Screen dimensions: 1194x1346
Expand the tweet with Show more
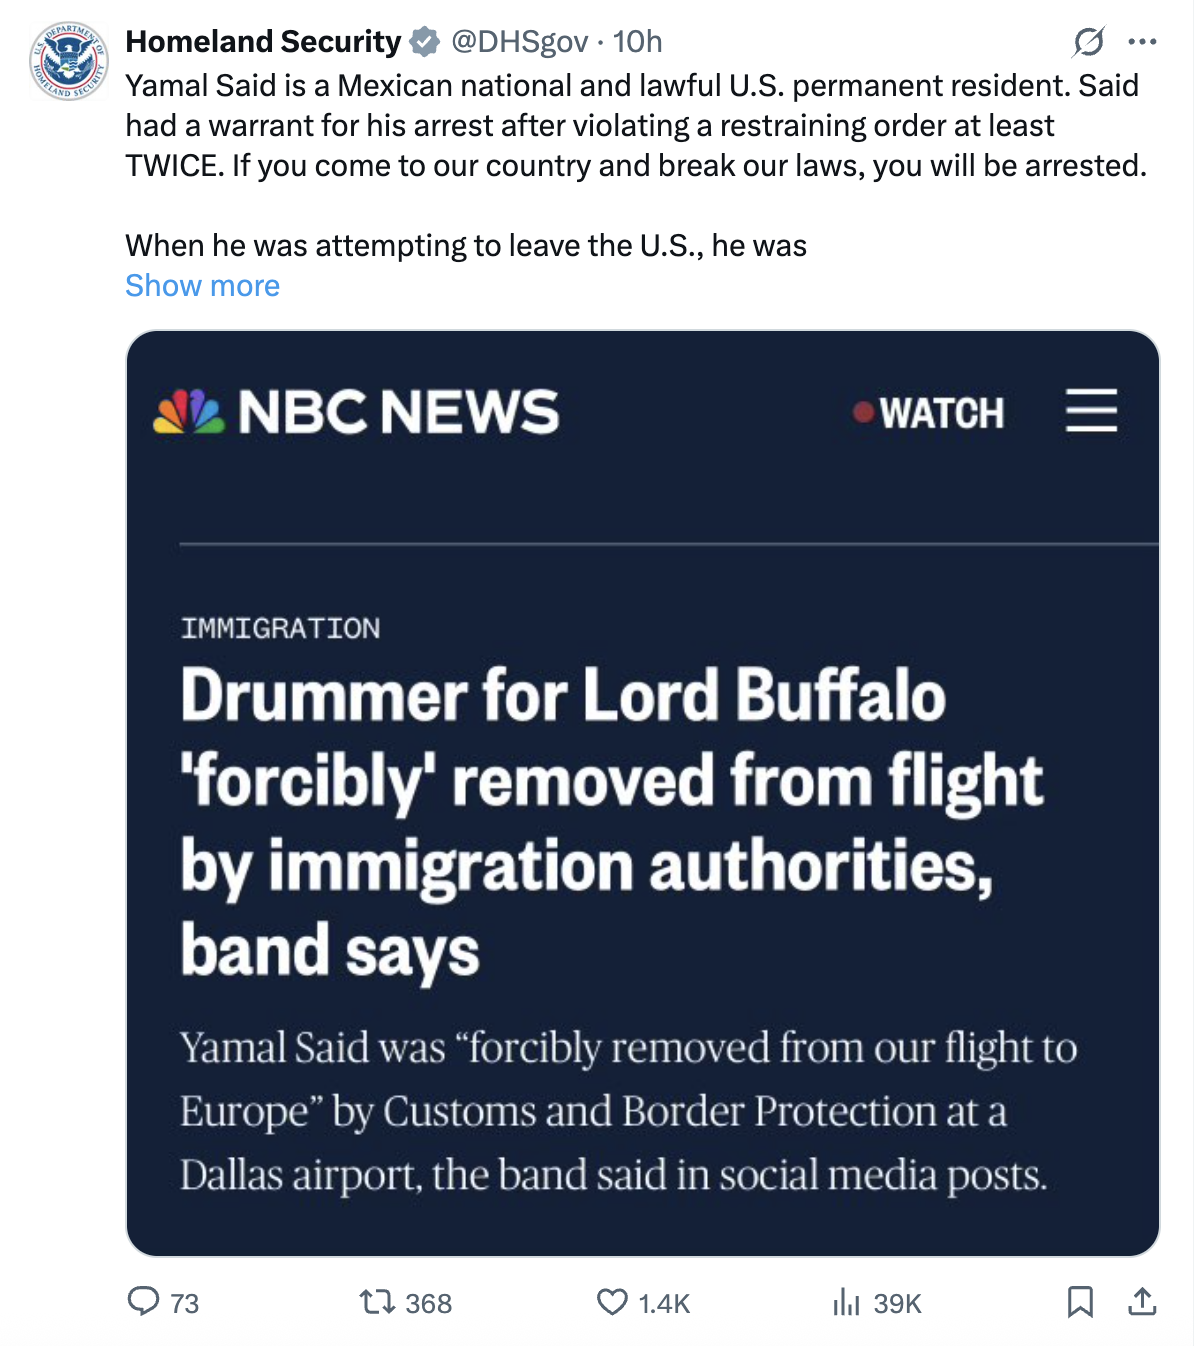coord(202,286)
